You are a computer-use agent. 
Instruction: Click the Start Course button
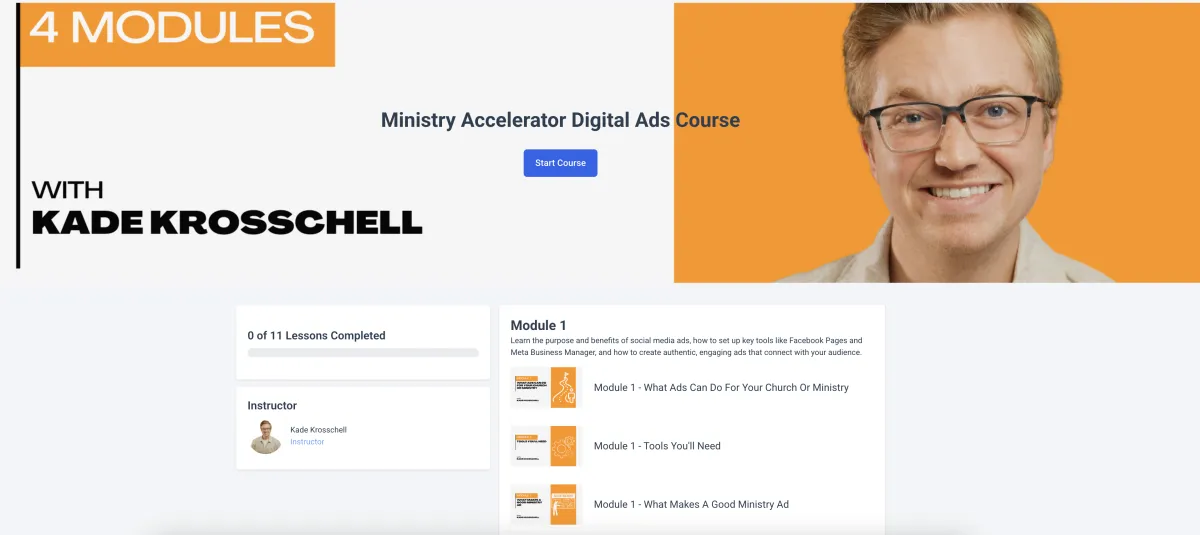point(560,163)
